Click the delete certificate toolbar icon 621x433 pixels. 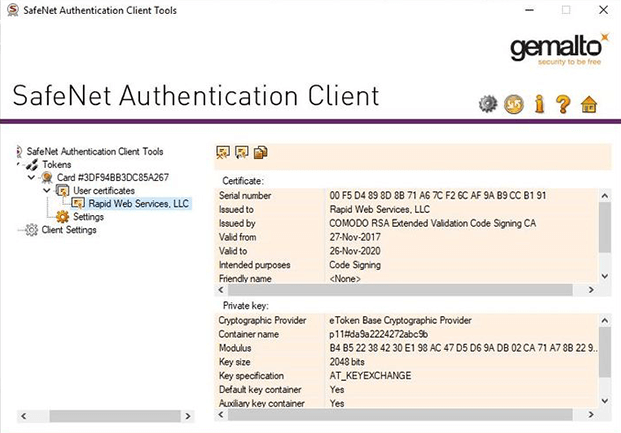point(223,152)
